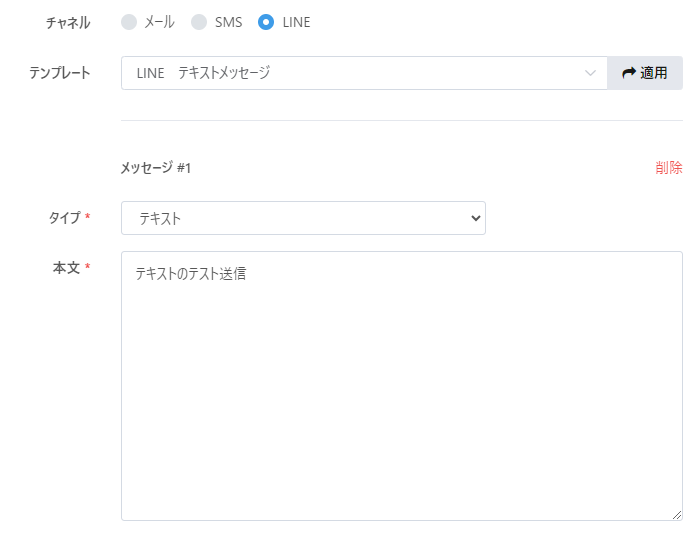Click the share arrow icon on 適用
697x551 pixels.
(629, 73)
